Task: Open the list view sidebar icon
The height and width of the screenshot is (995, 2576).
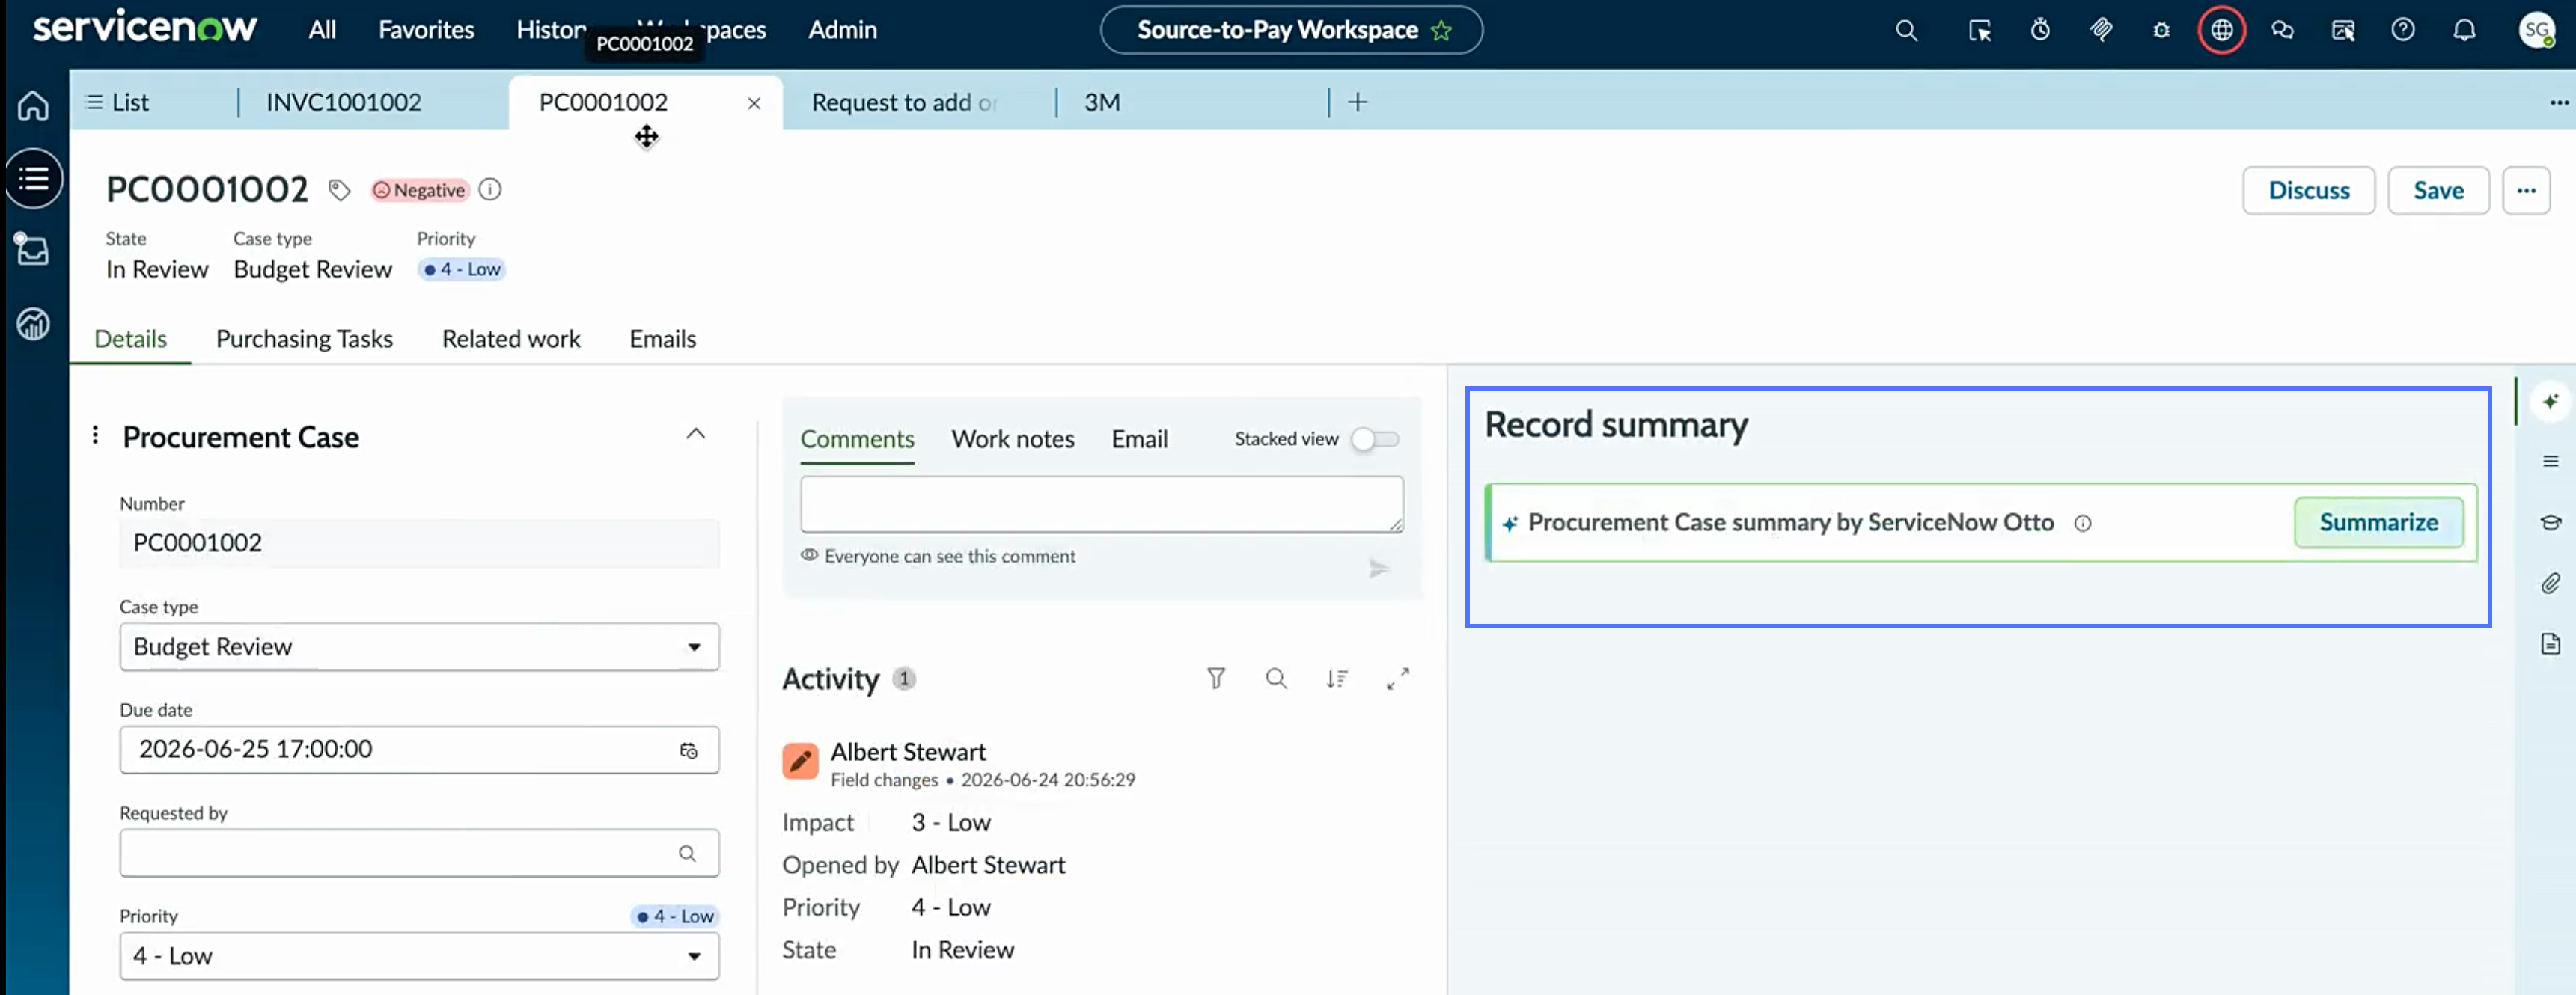Action: coord(33,179)
